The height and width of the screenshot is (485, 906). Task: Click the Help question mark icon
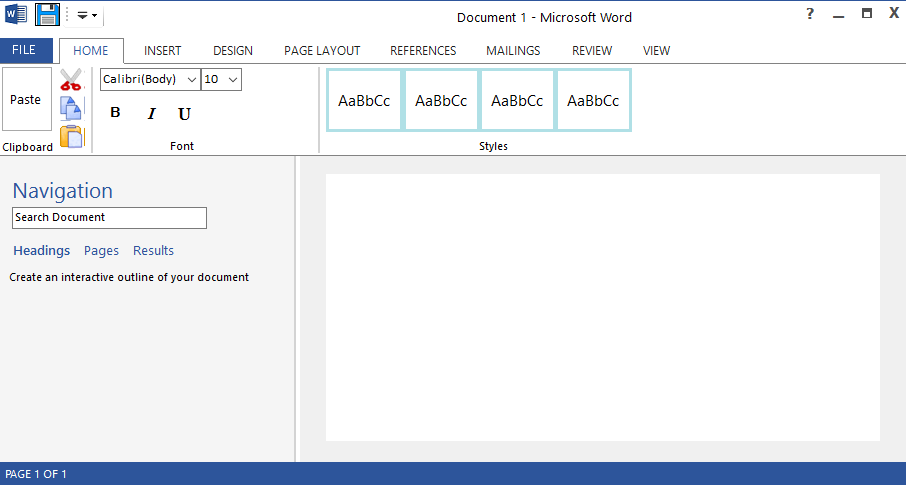[x=810, y=14]
